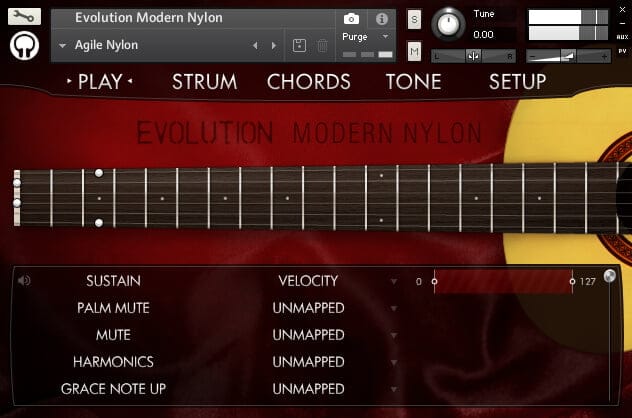Expand the GRACE NOTE UP dropdown
Image resolution: width=632 pixels, height=418 pixels.
[394, 389]
